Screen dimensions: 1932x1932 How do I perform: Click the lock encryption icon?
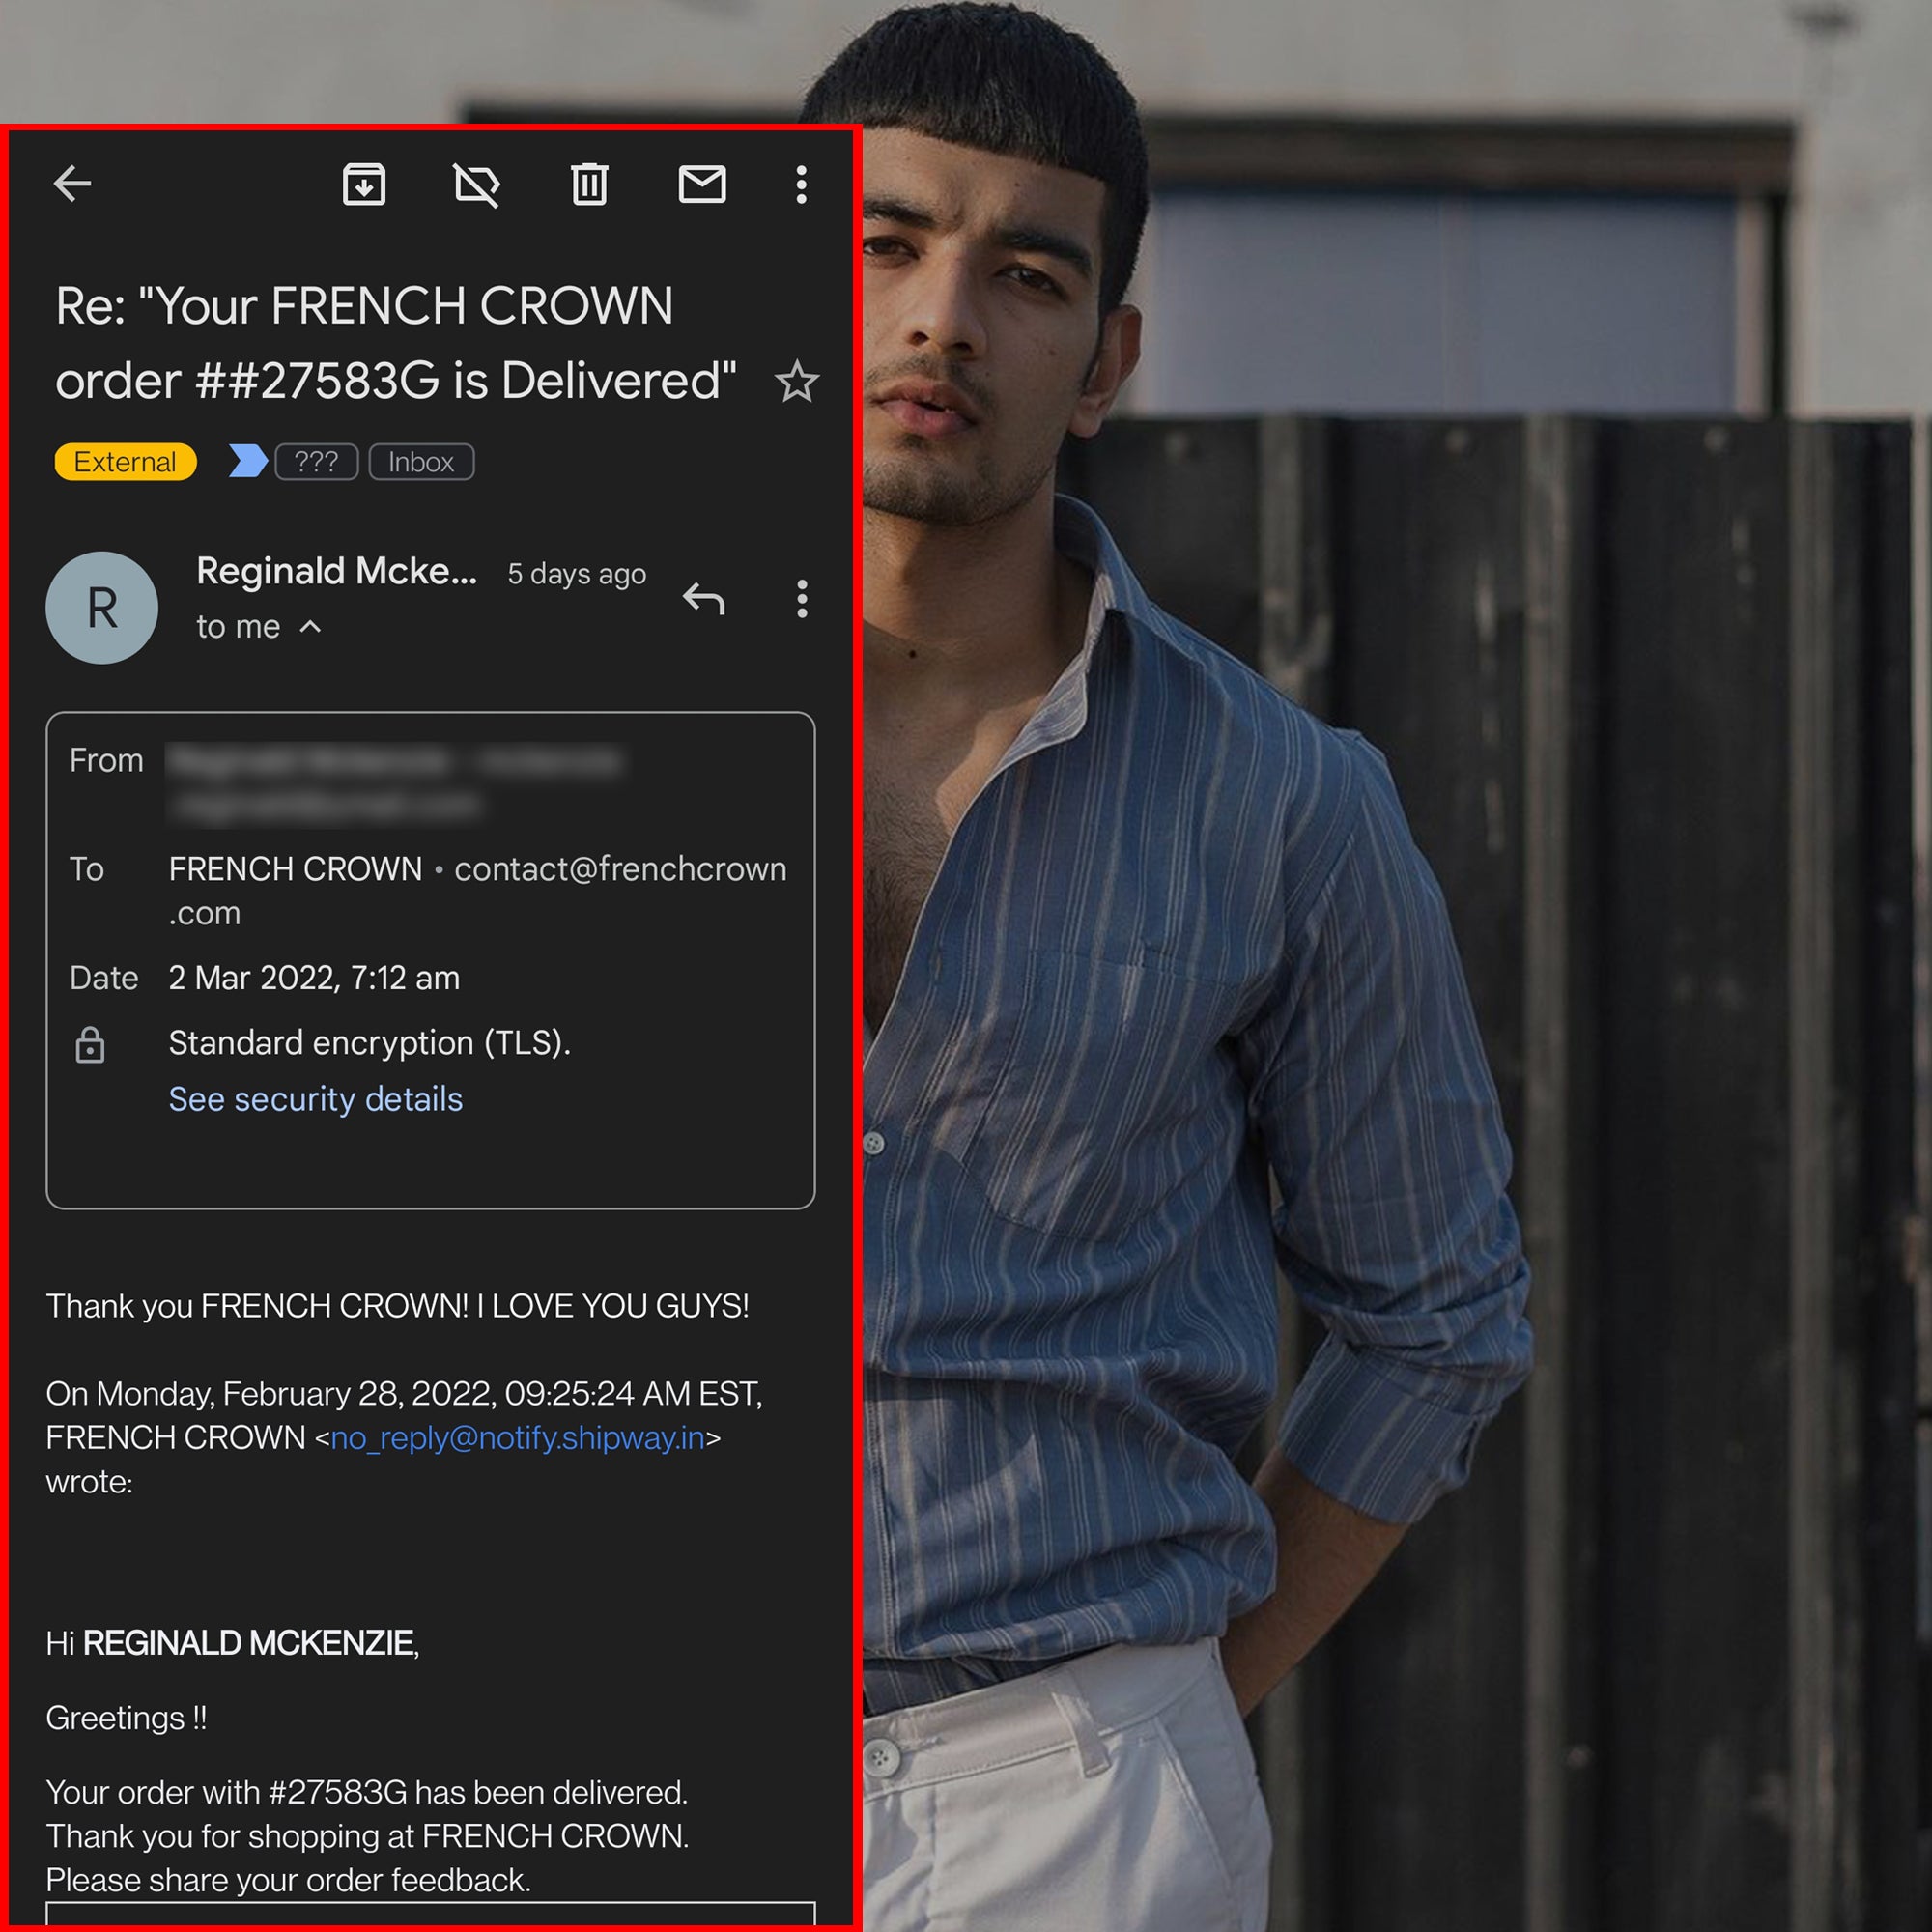90,1045
